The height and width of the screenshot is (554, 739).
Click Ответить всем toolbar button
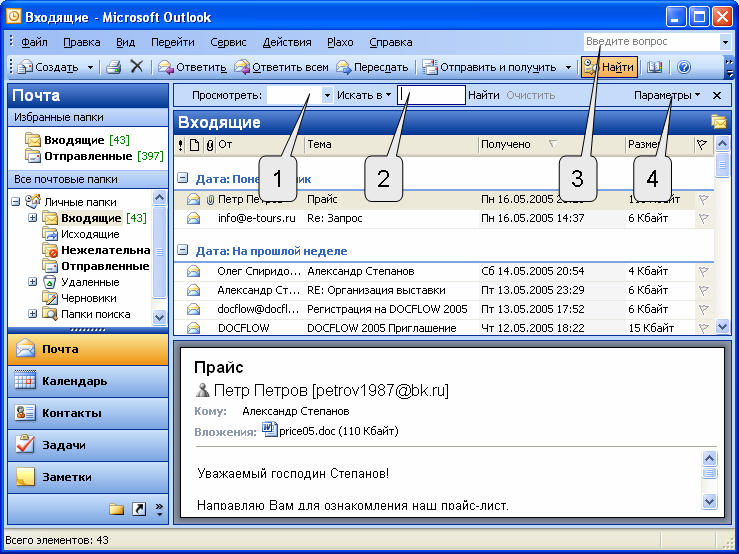point(281,67)
